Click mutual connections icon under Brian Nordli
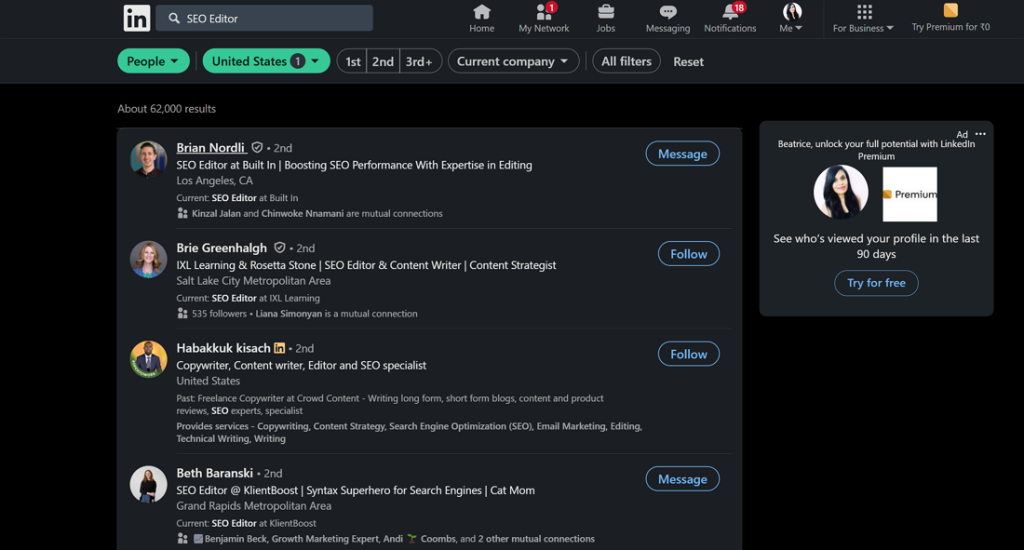1024x550 pixels. pos(182,213)
